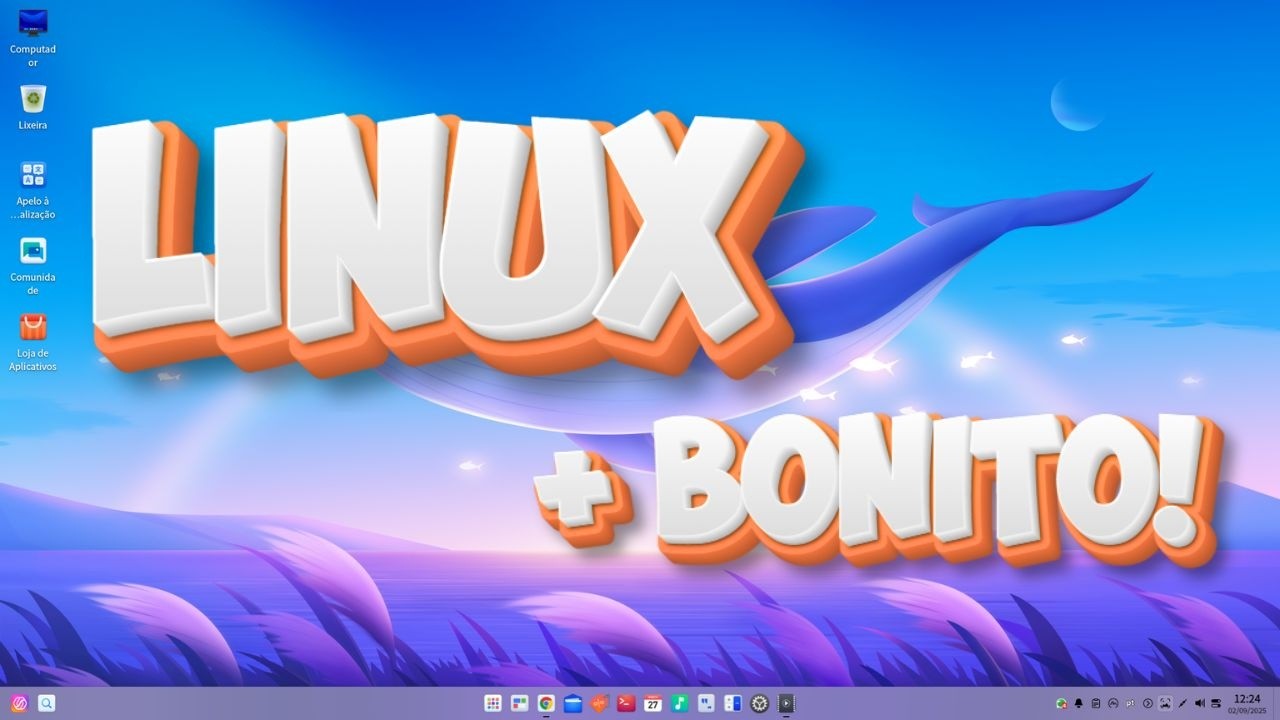Open the clipboard tray icon
The image size is (1280, 720).
[1096, 703]
